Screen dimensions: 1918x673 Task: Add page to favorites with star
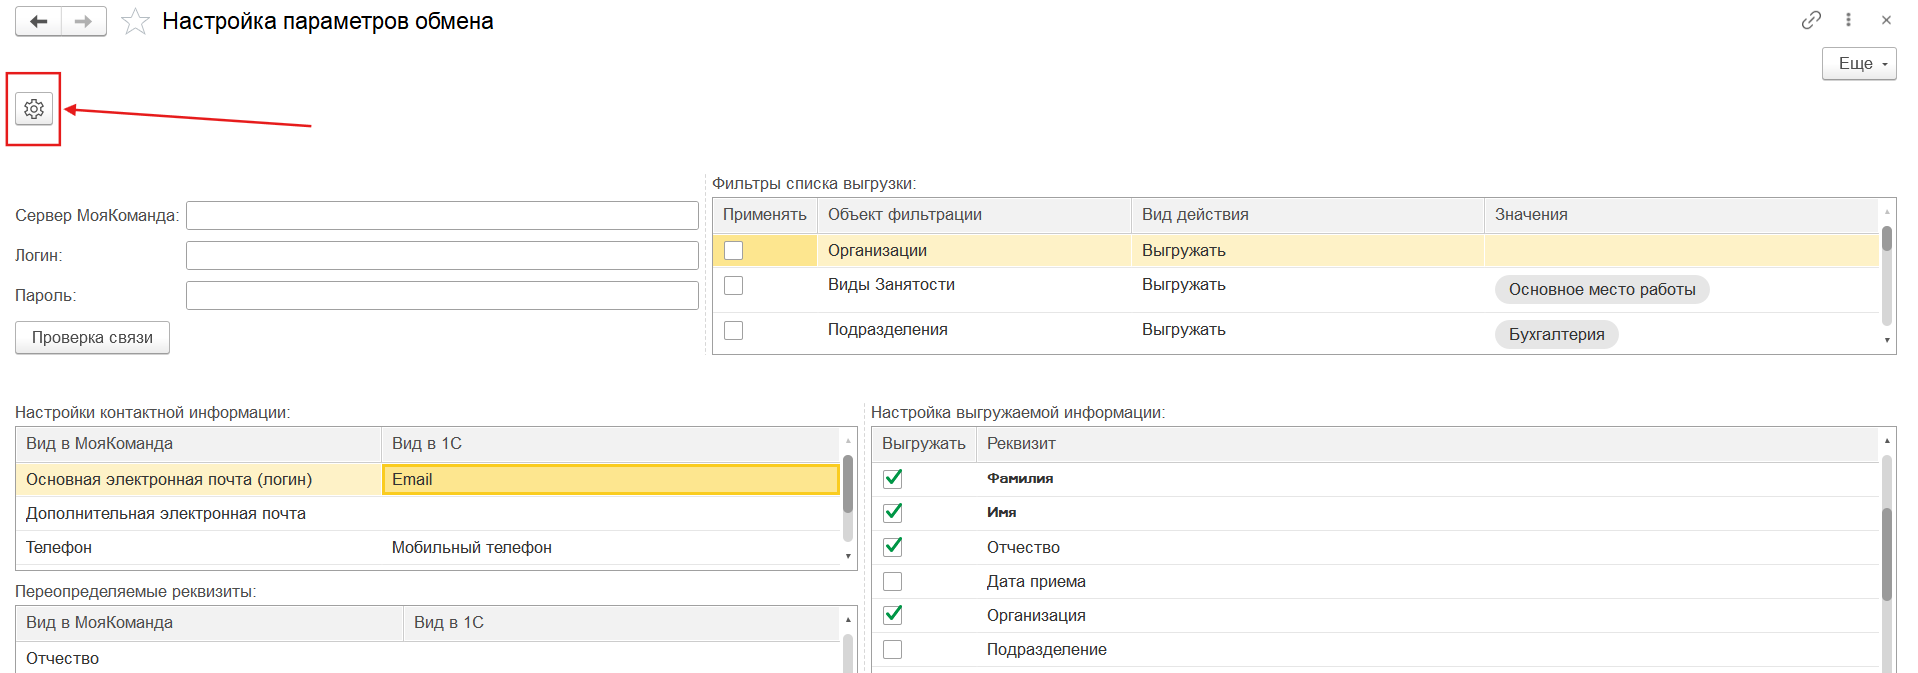tap(135, 22)
